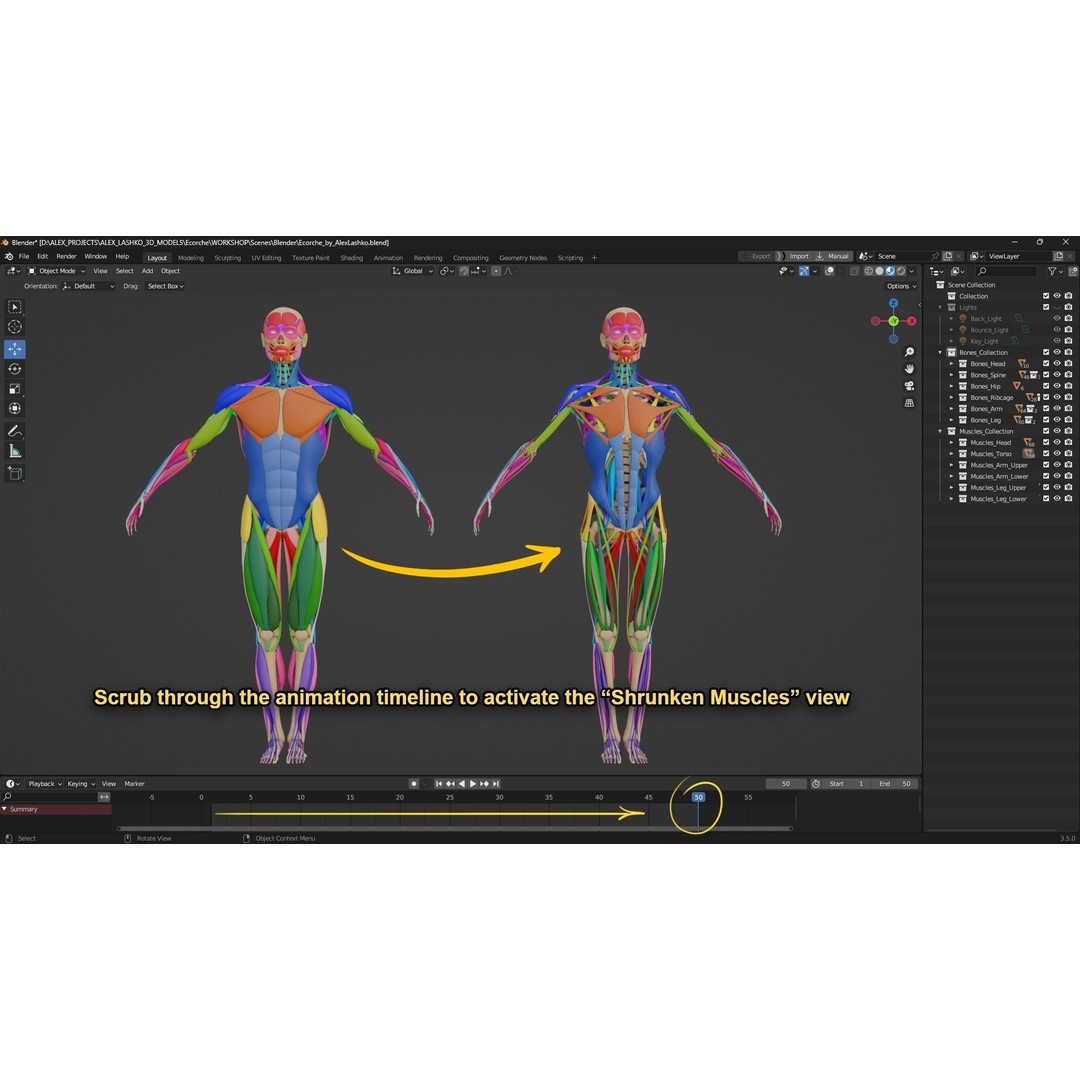Uncheck the Bones_Arm selectability checkbox
Image resolution: width=1080 pixels, height=1080 pixels.
pos(1046,408)
